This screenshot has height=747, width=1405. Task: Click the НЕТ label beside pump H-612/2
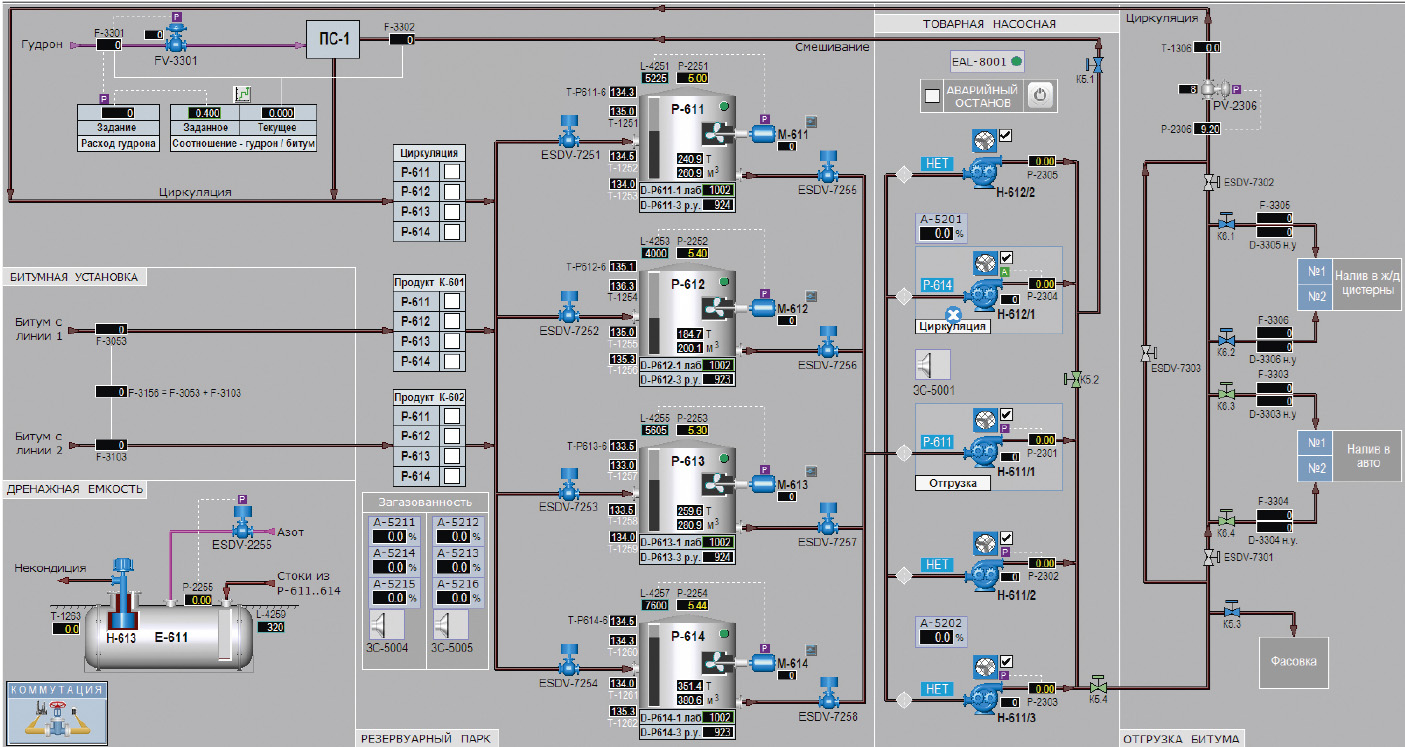click(x=937, y=163)
